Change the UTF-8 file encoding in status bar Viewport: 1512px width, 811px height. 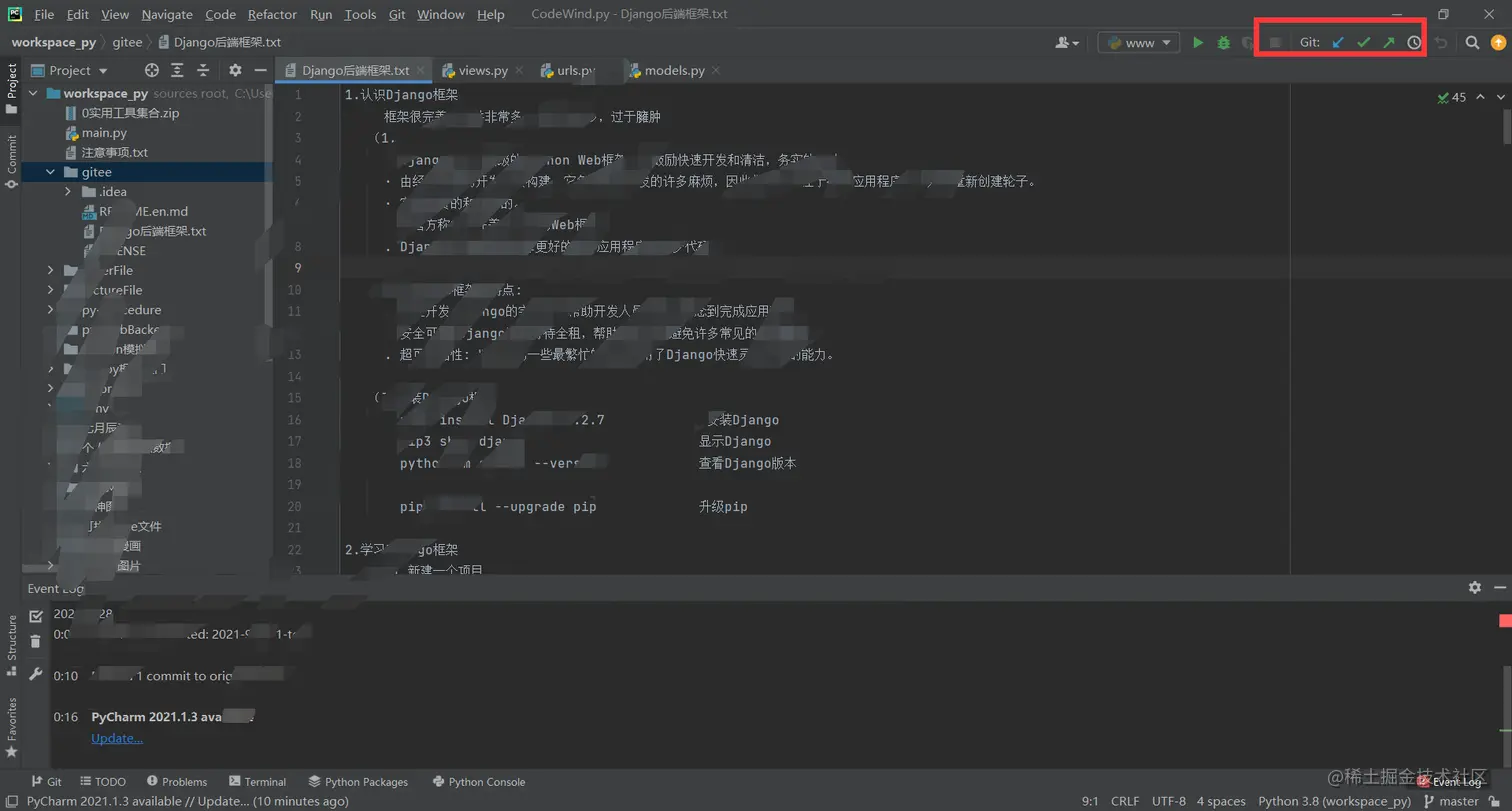[1168, 801]
